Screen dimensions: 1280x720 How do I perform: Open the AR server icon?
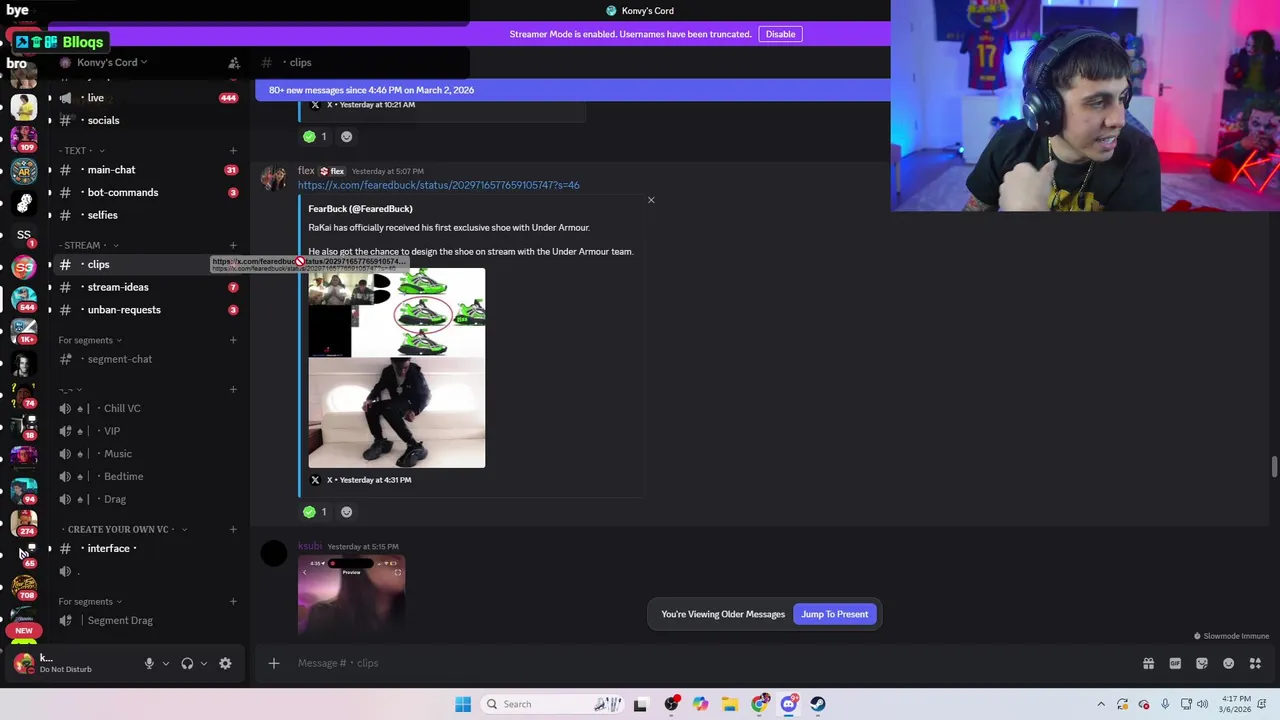pos(24,171)
